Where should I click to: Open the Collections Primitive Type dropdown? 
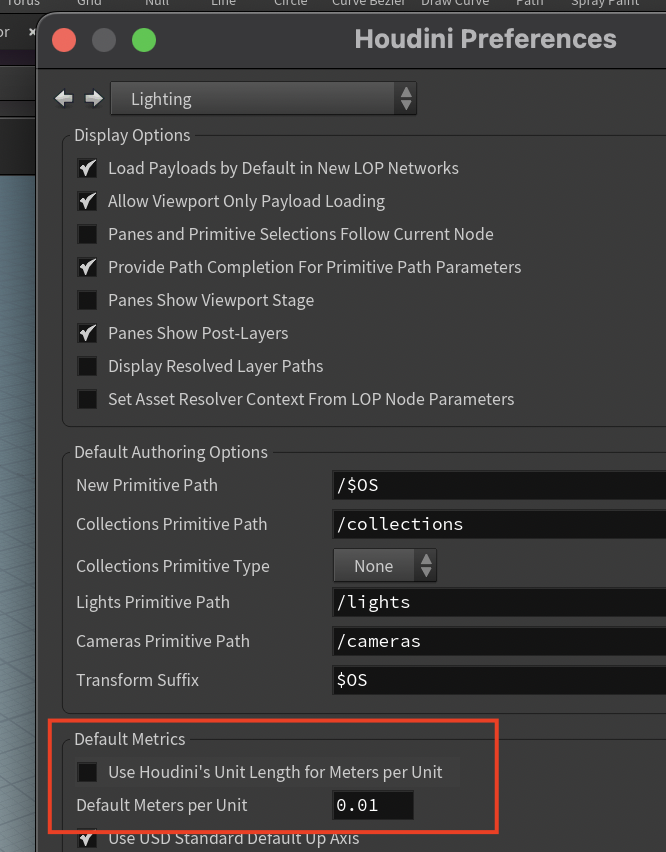pos(385,566)
